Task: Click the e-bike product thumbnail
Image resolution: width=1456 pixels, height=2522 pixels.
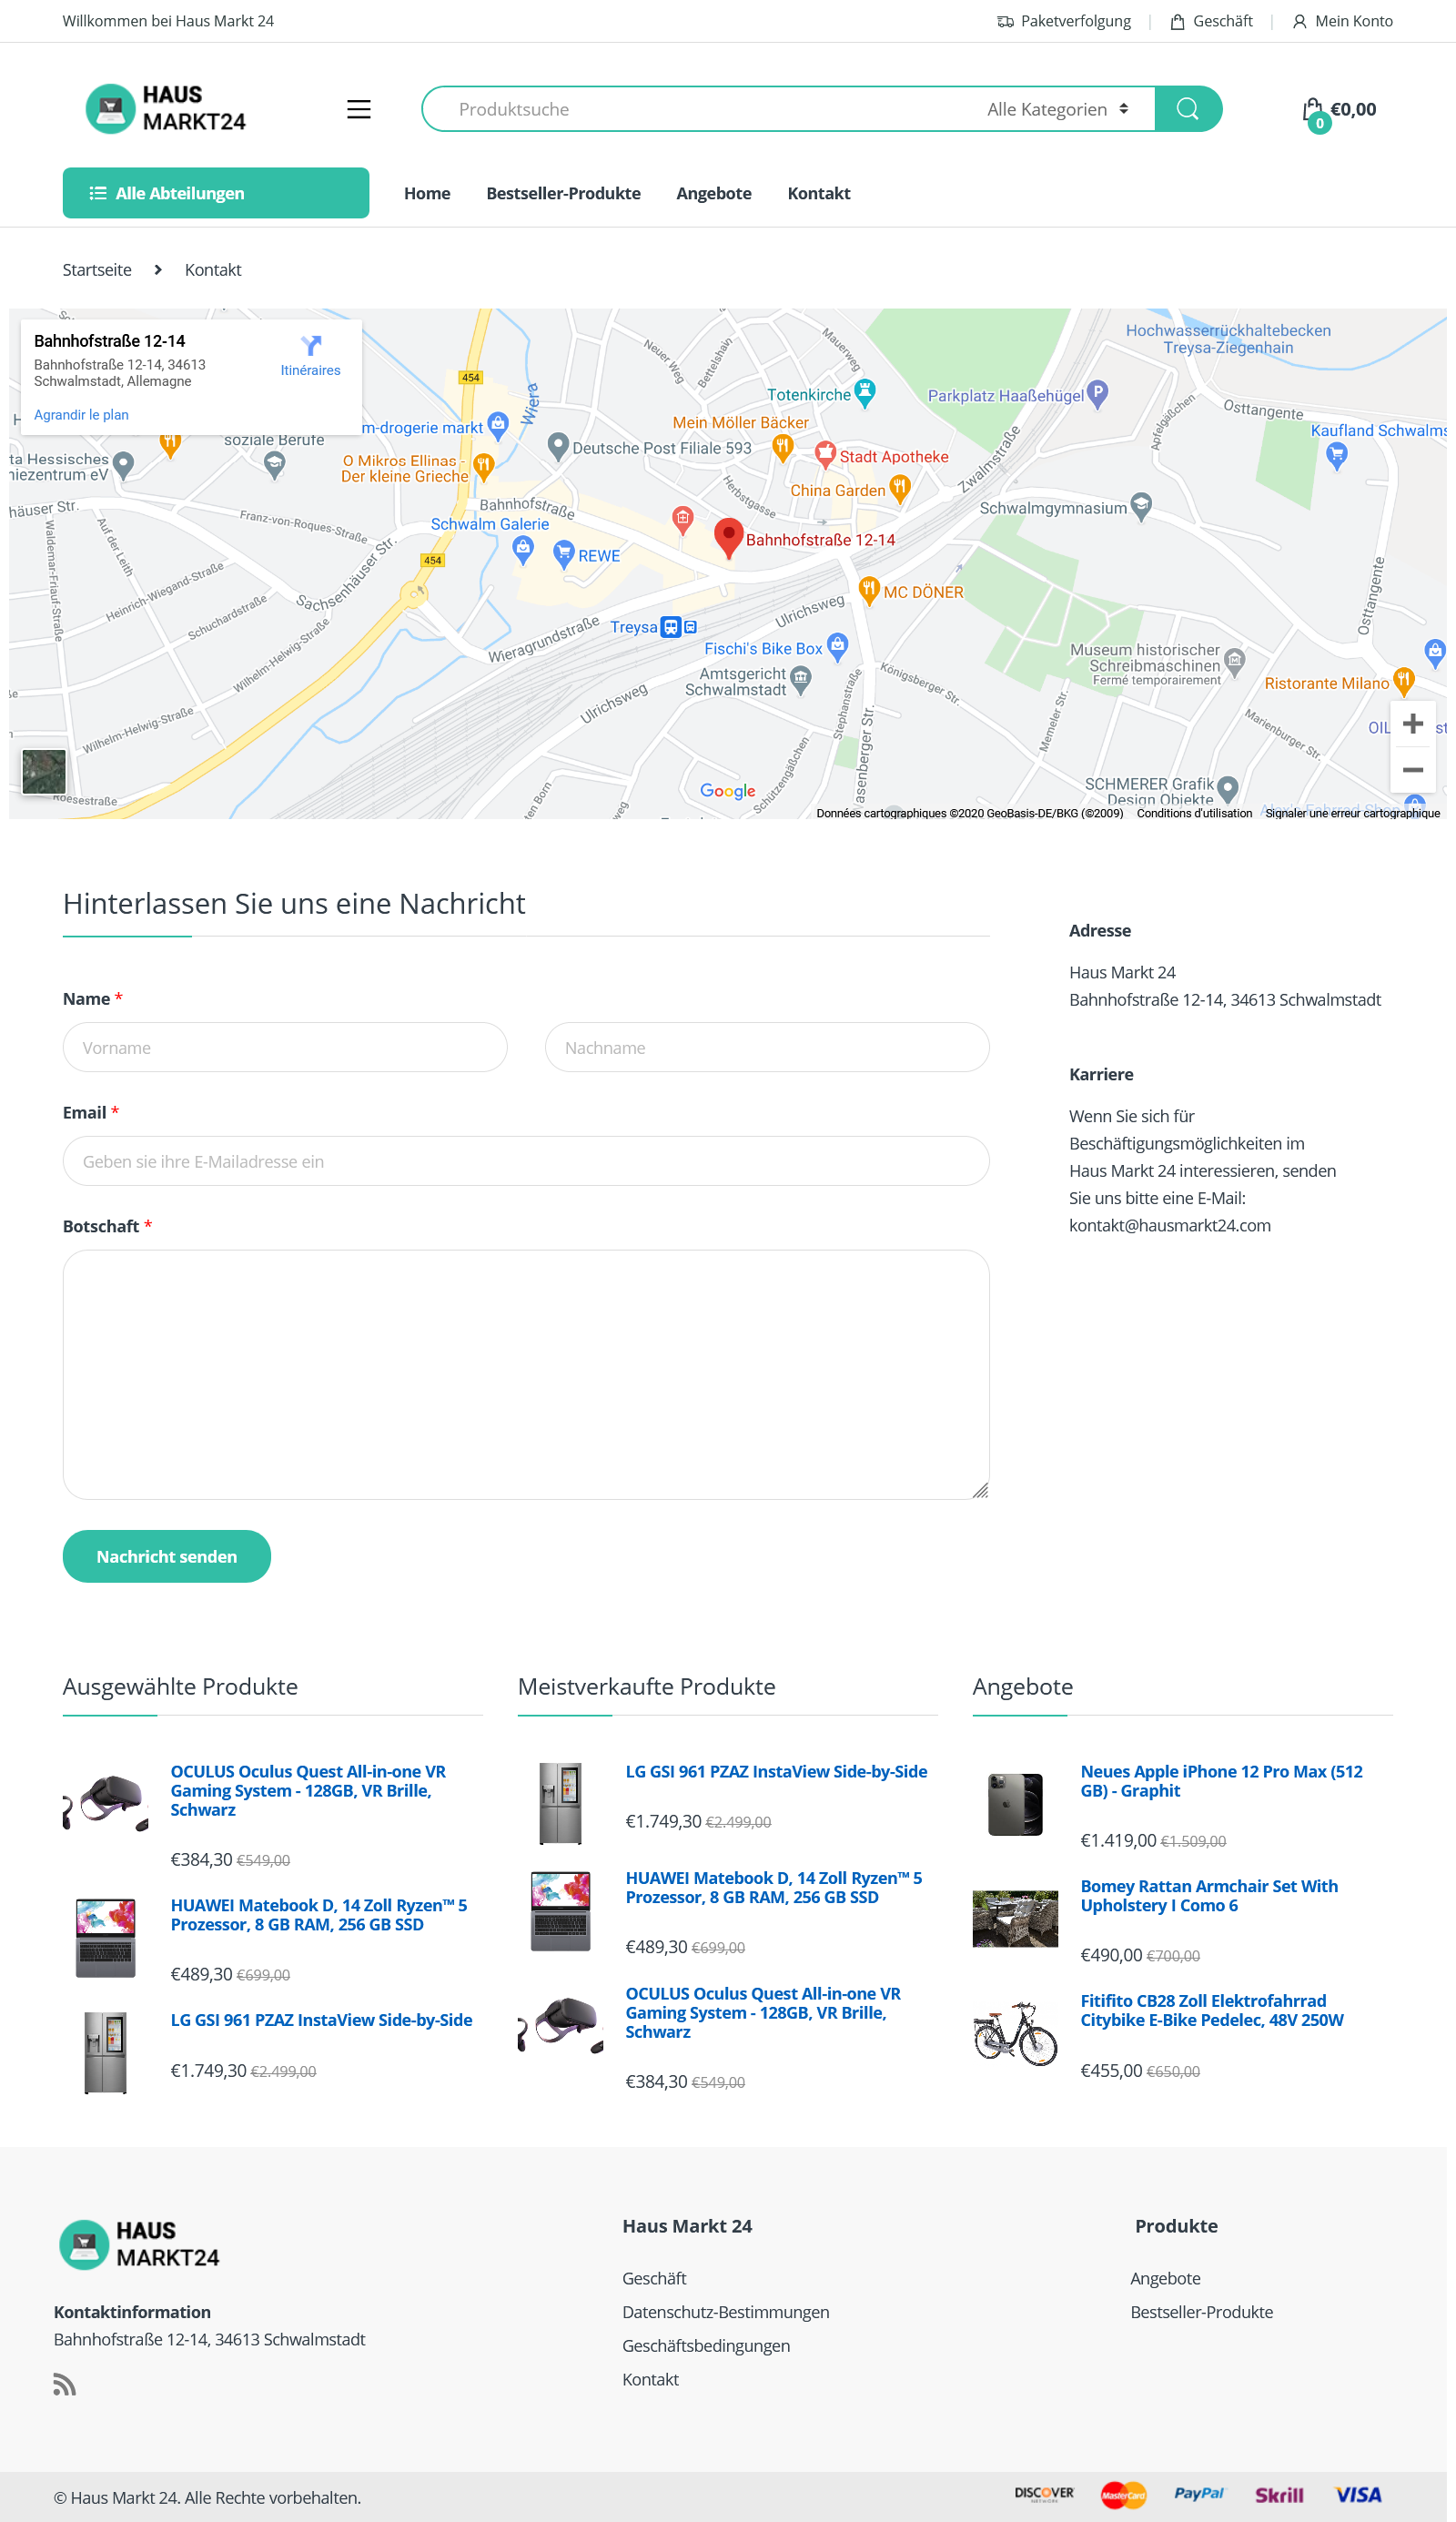Action: 1015,2033
